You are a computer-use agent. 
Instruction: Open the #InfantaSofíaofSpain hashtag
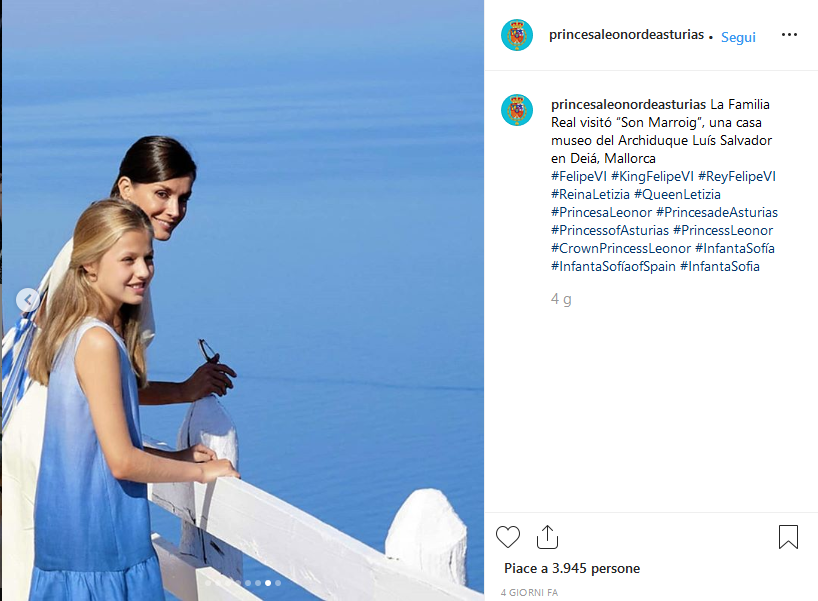pos(613,266)
